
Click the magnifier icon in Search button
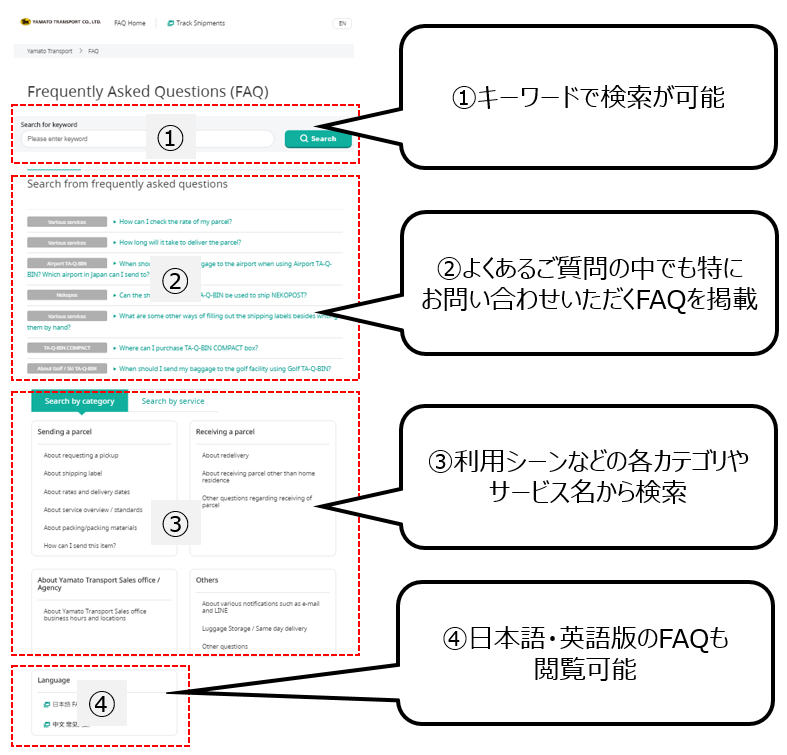(x=304, y=139)
